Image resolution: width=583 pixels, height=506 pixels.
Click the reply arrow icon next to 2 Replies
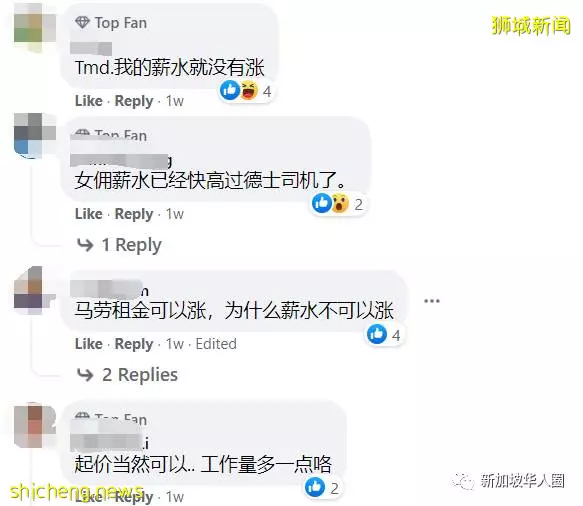(85, 375)
